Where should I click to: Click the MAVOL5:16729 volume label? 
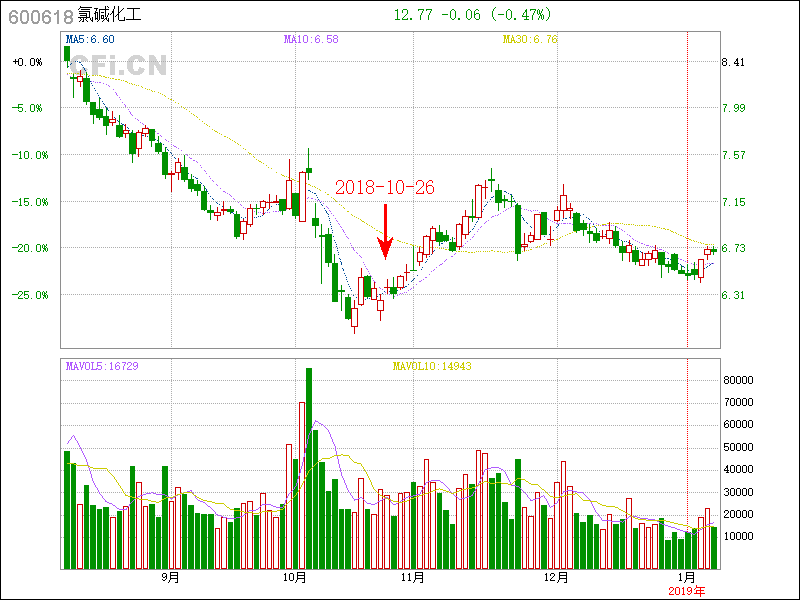pyautogui.click(x=102, y=366)
